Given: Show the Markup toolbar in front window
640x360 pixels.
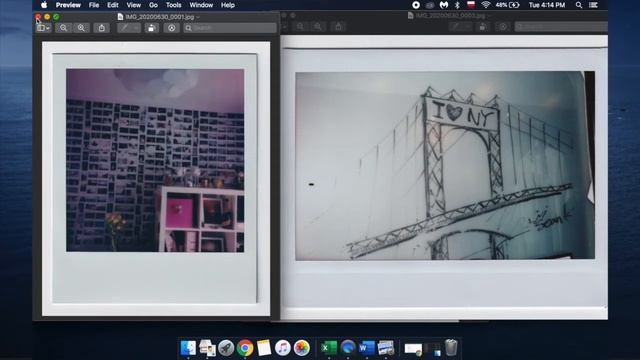Looking at the screenshot, I should (171, 28).
